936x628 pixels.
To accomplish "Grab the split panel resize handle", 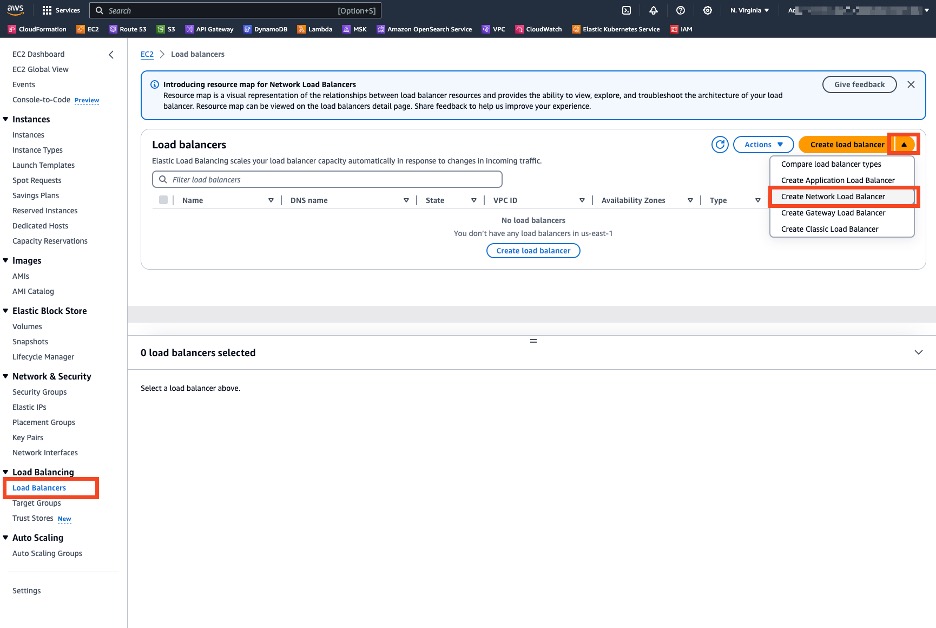I will (533, 341).
